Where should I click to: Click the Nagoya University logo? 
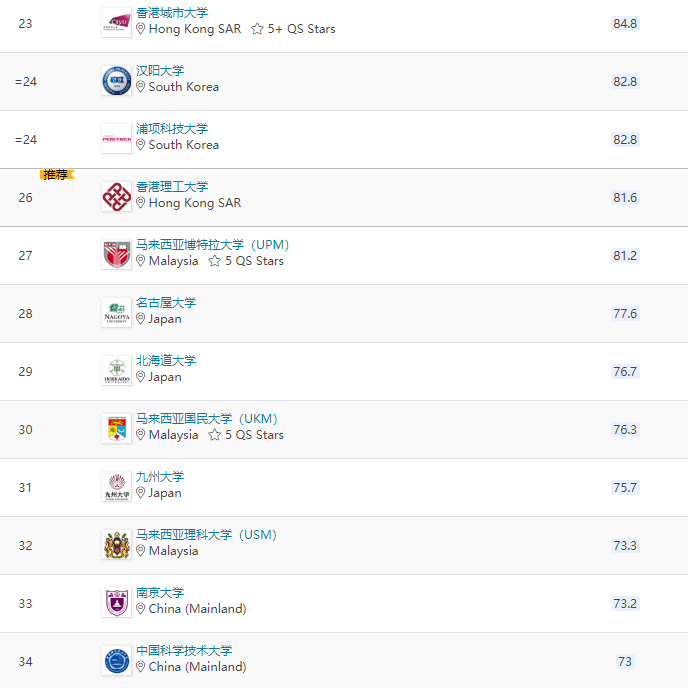pos(116,312)
